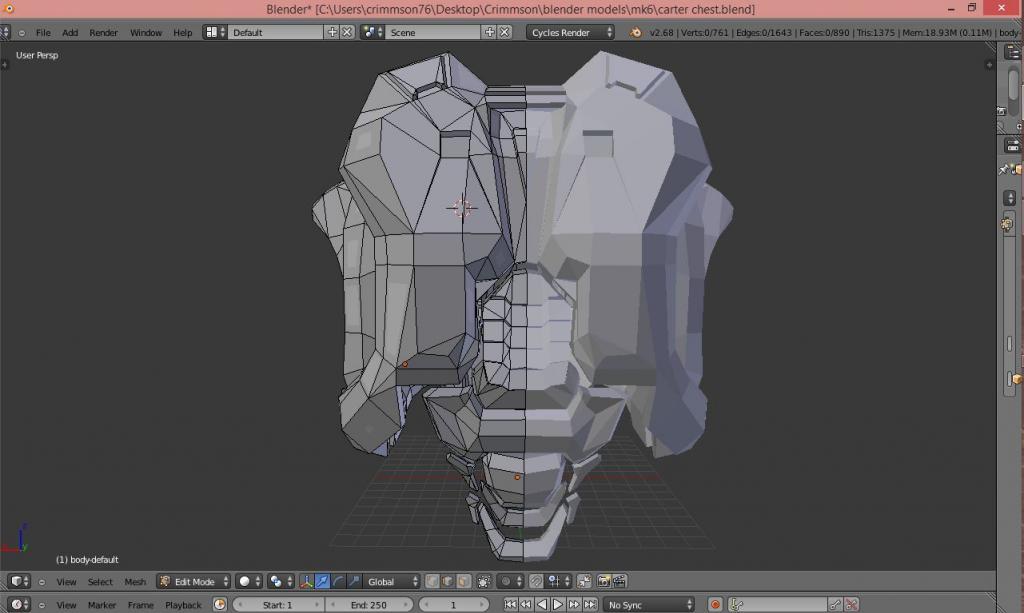Collapse the timeline header menus
Viewport: 1024px width, 613px height.
tap(42, 605)
